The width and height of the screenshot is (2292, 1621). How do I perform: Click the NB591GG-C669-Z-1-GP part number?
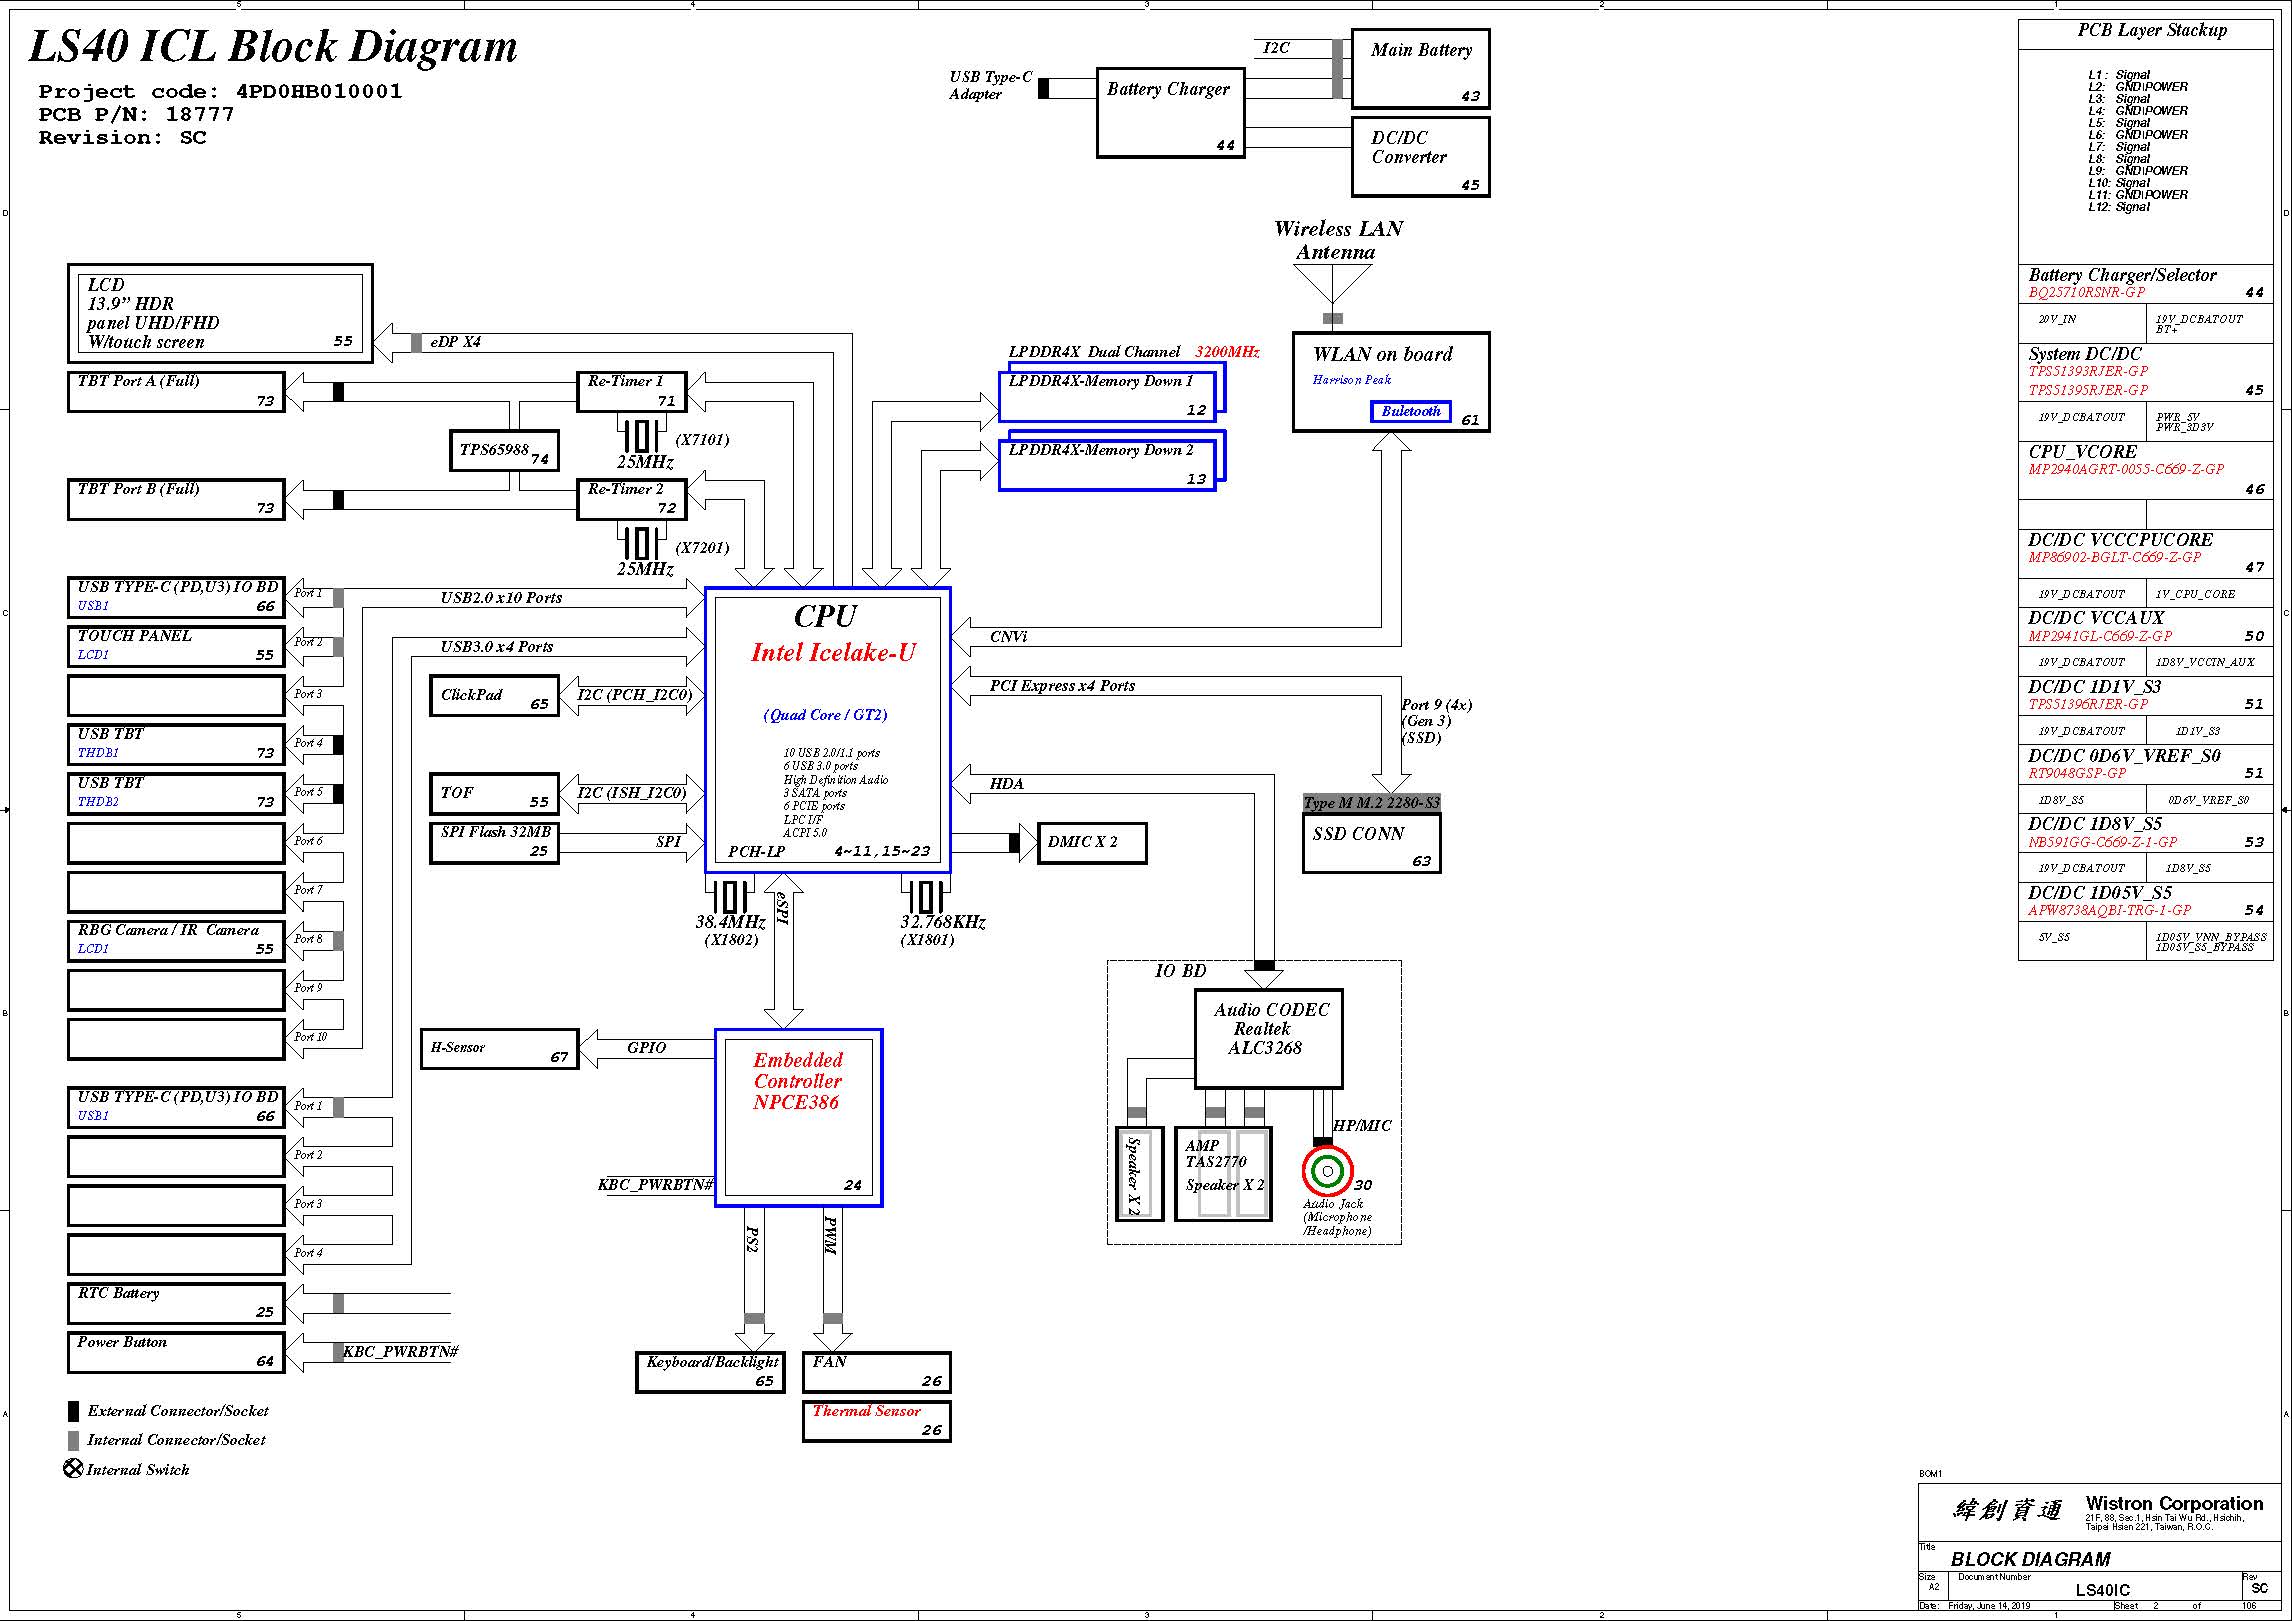click(2103, 842)
